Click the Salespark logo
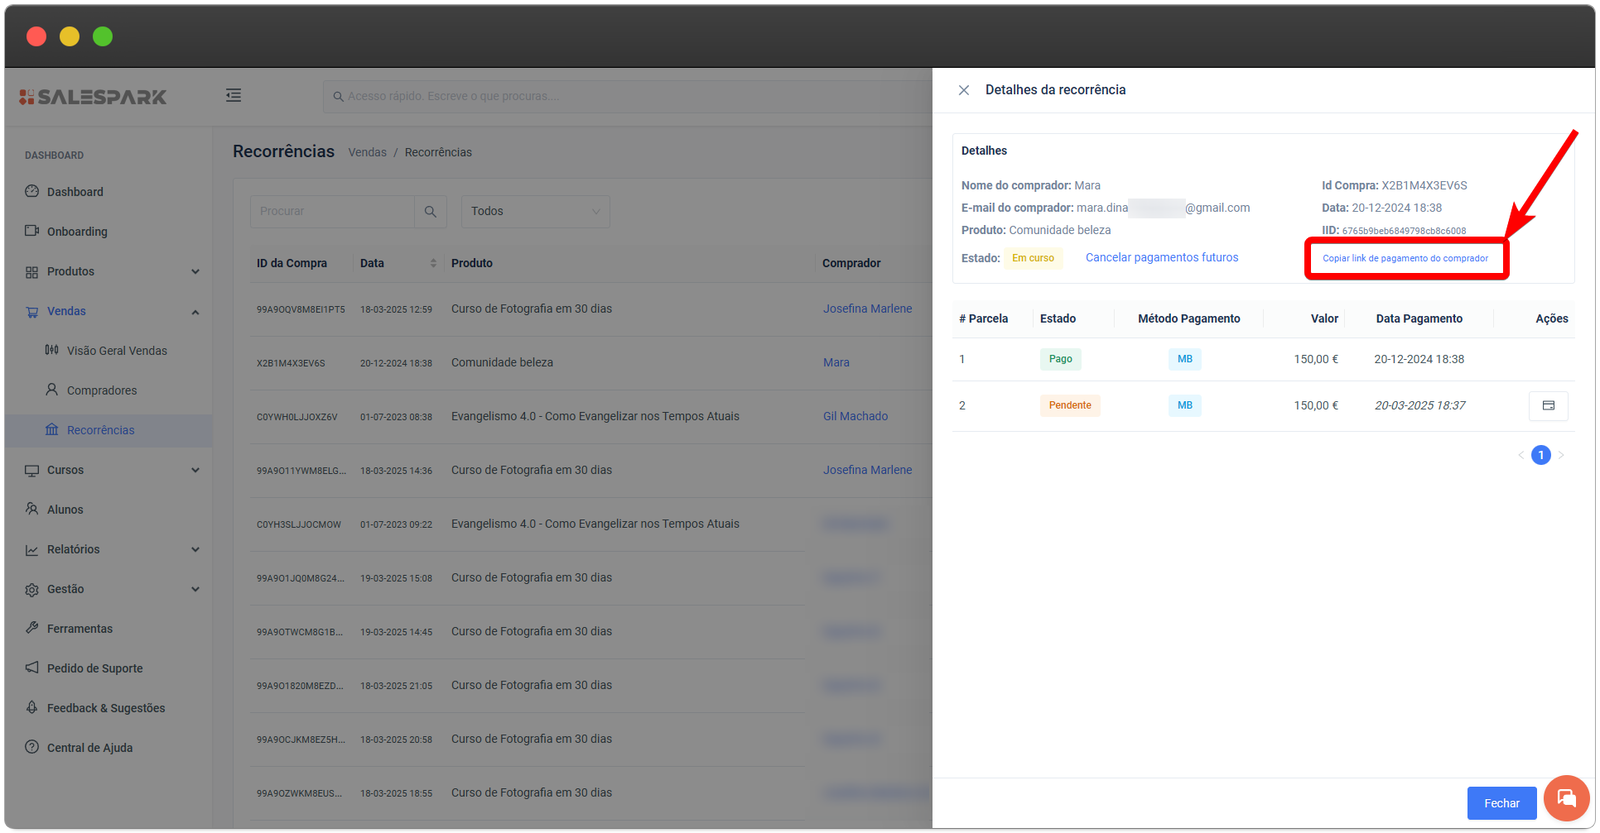This screenshot has height=833, width=1600. (x=93, y=97)
